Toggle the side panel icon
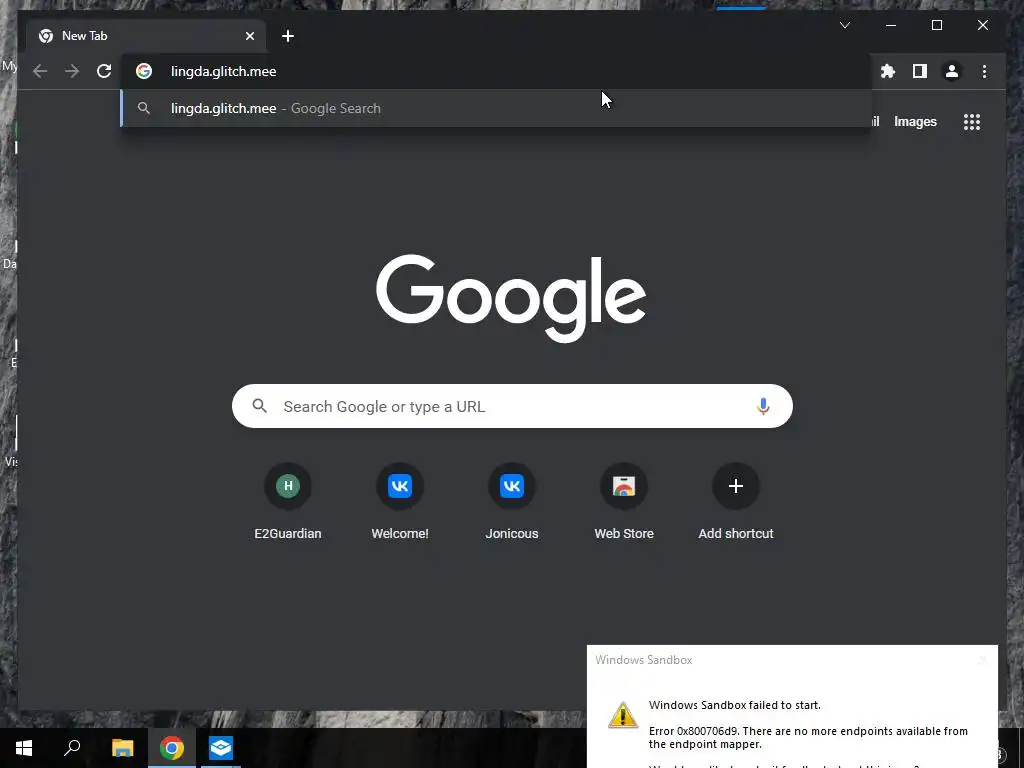The width and height of the screenshot is (1024, 768). (920, 71)
